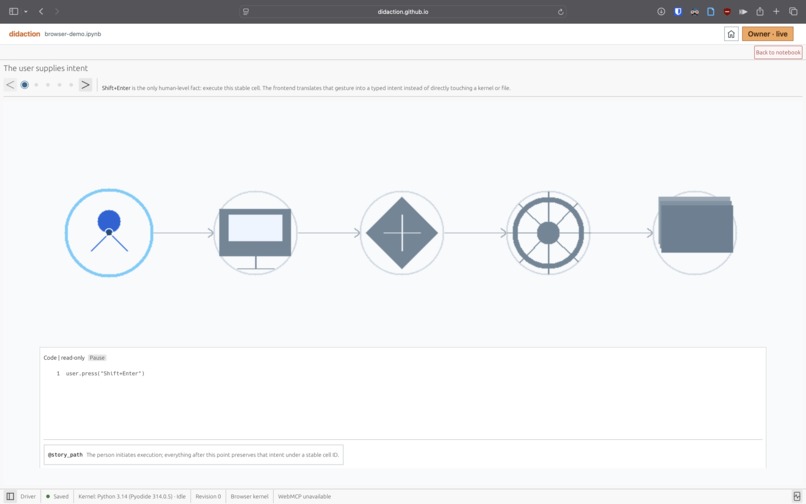
Task: Select the diamond plus intent node
Action: coord(402,233)
